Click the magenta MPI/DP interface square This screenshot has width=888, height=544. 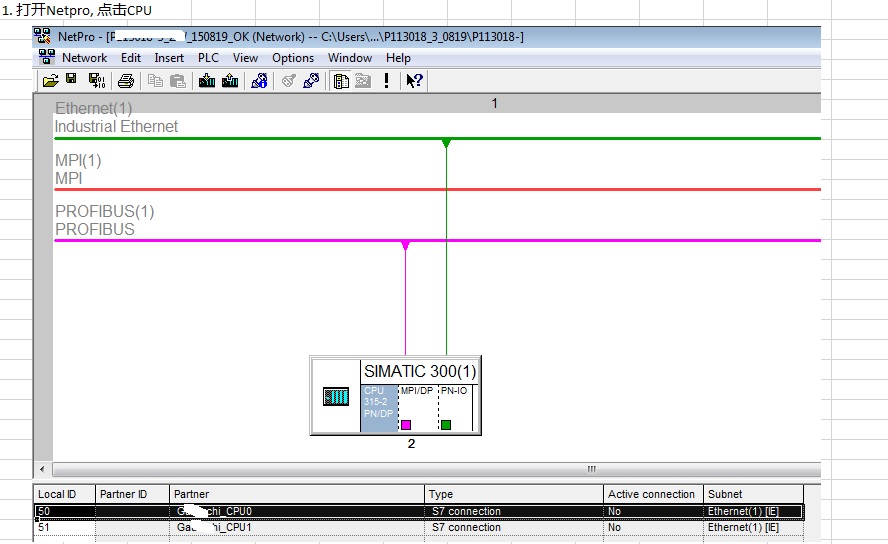(x=406, y=425)
